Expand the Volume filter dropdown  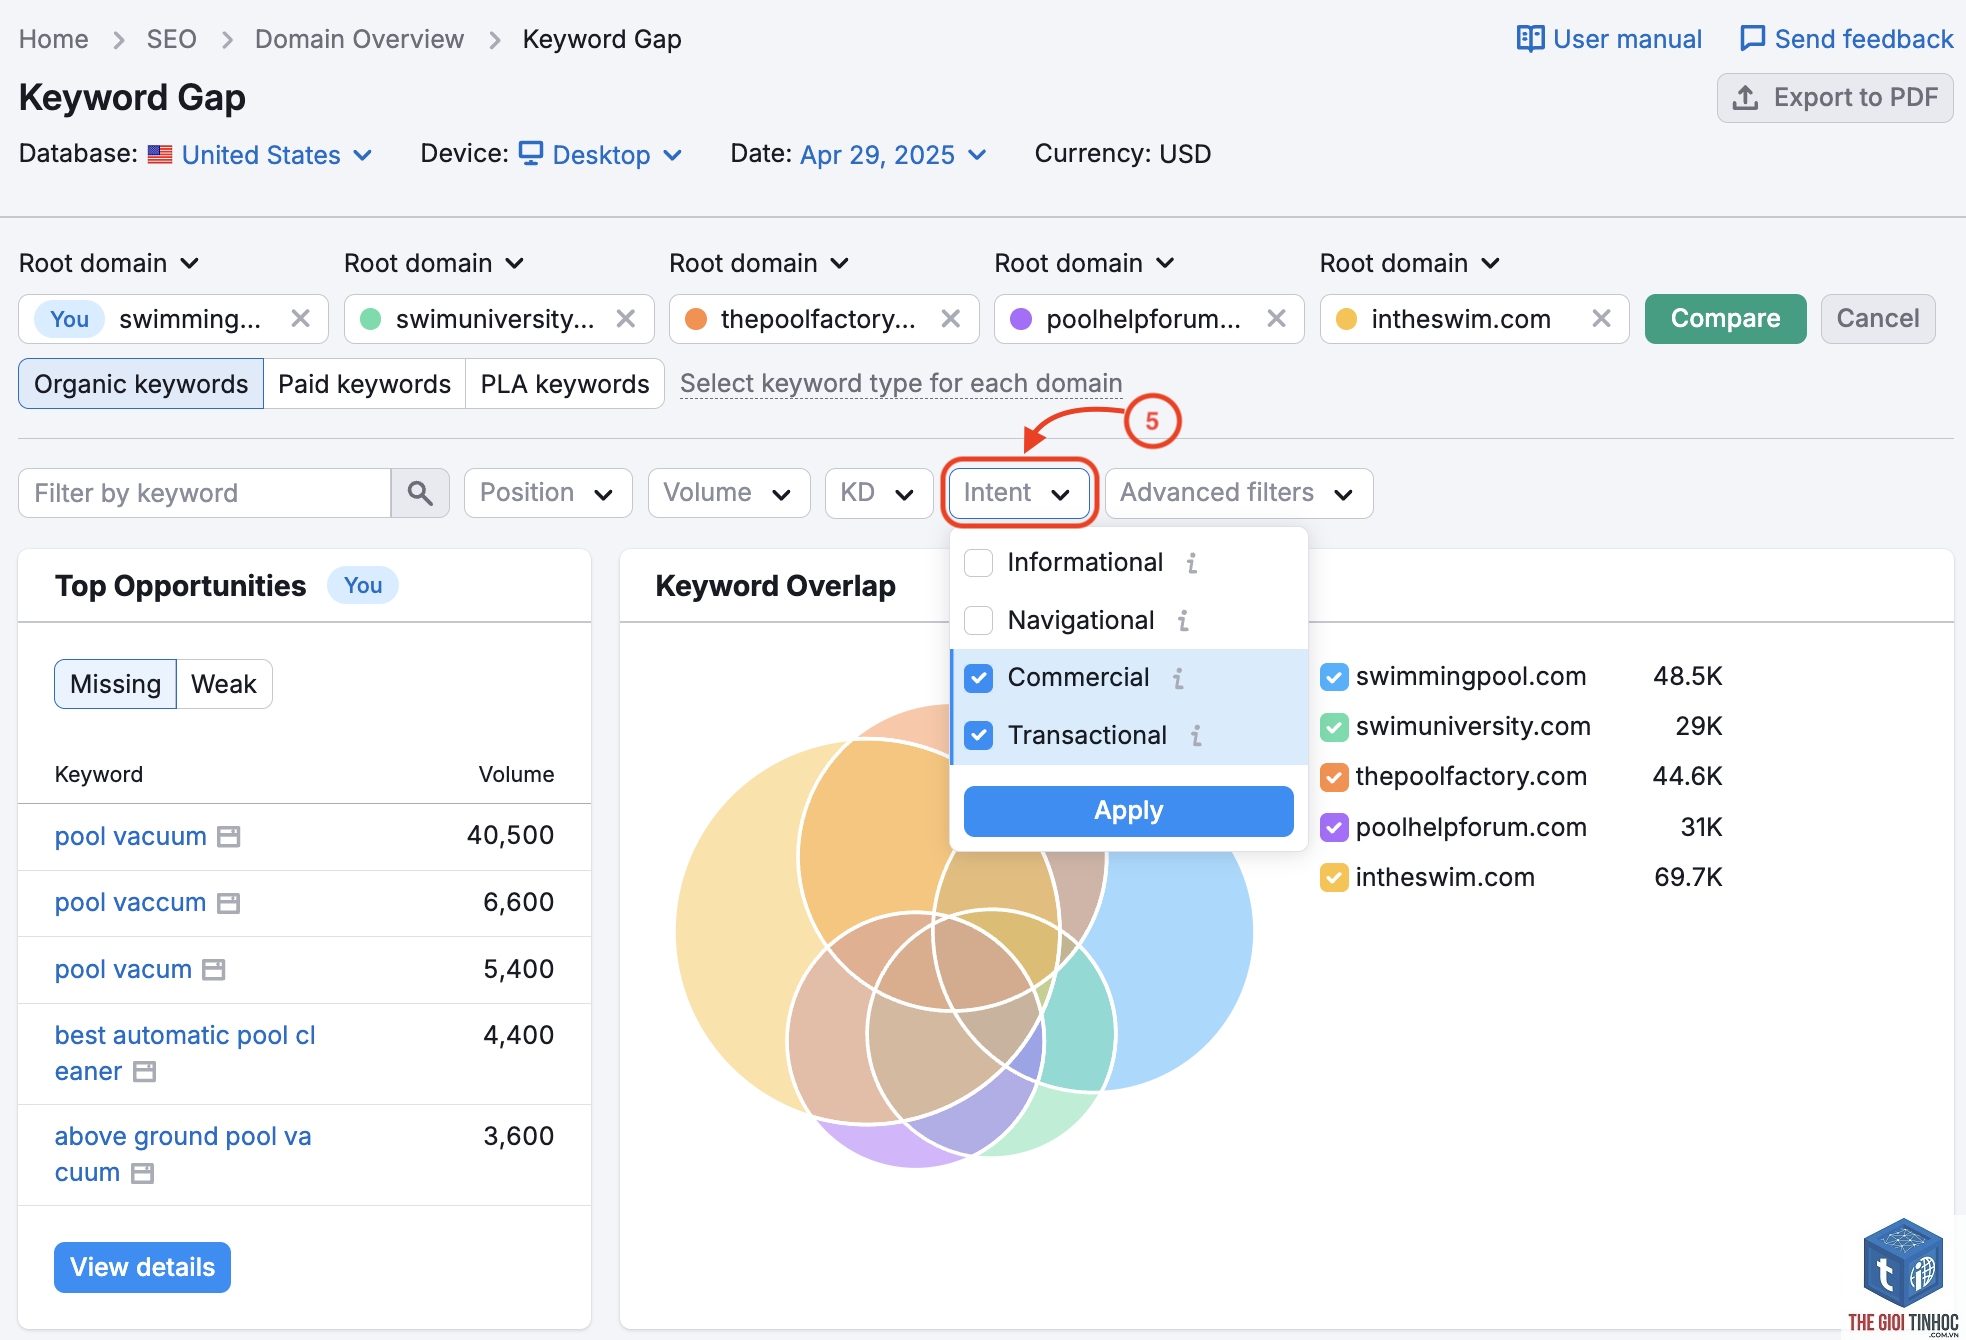click(x=729, y=493)
